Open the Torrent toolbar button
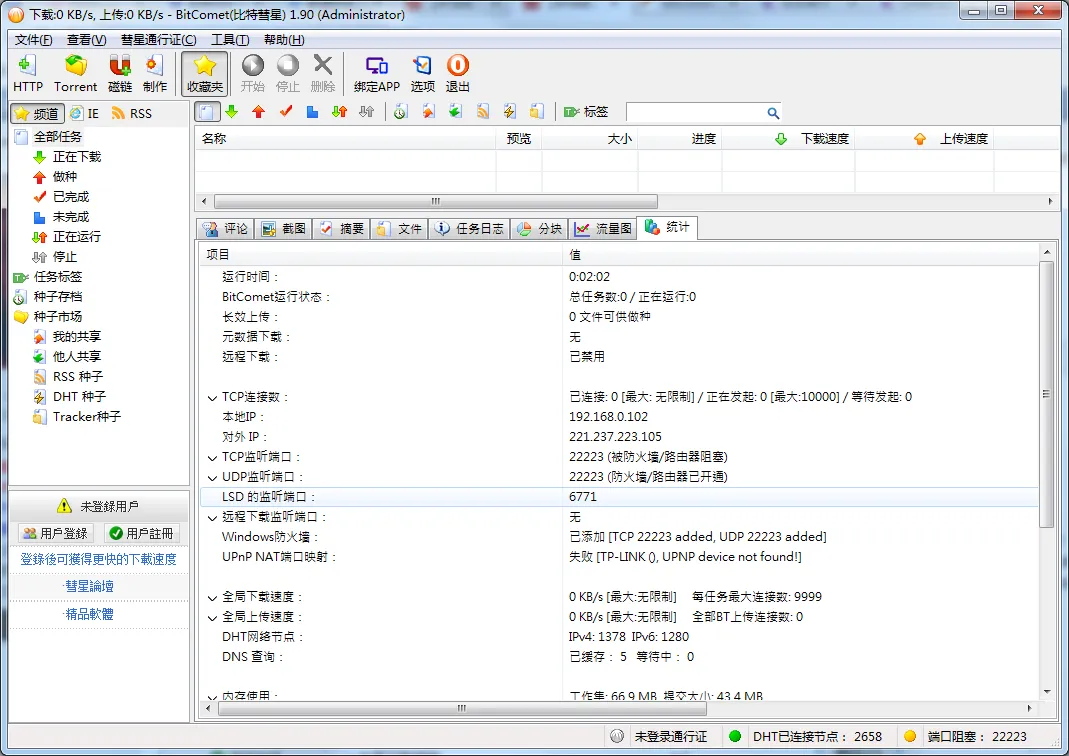 (76, 66)
